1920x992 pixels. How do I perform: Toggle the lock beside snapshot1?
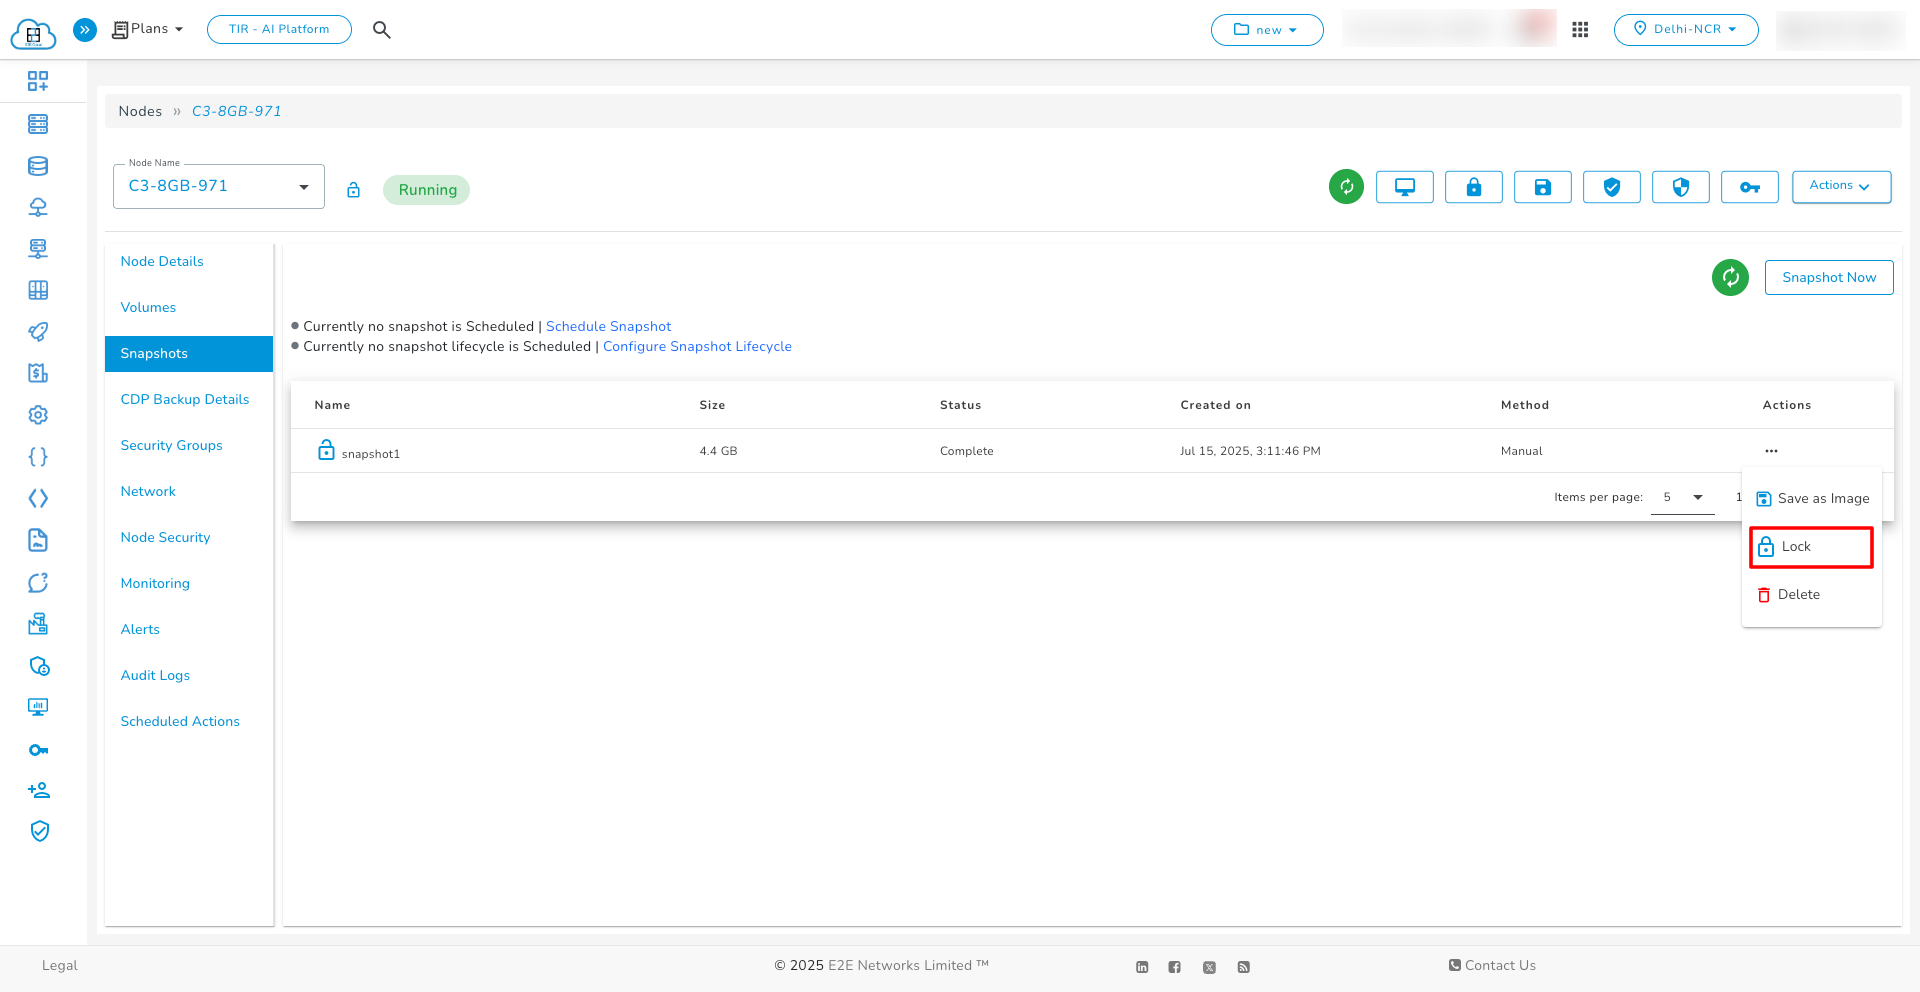(326, 450)
